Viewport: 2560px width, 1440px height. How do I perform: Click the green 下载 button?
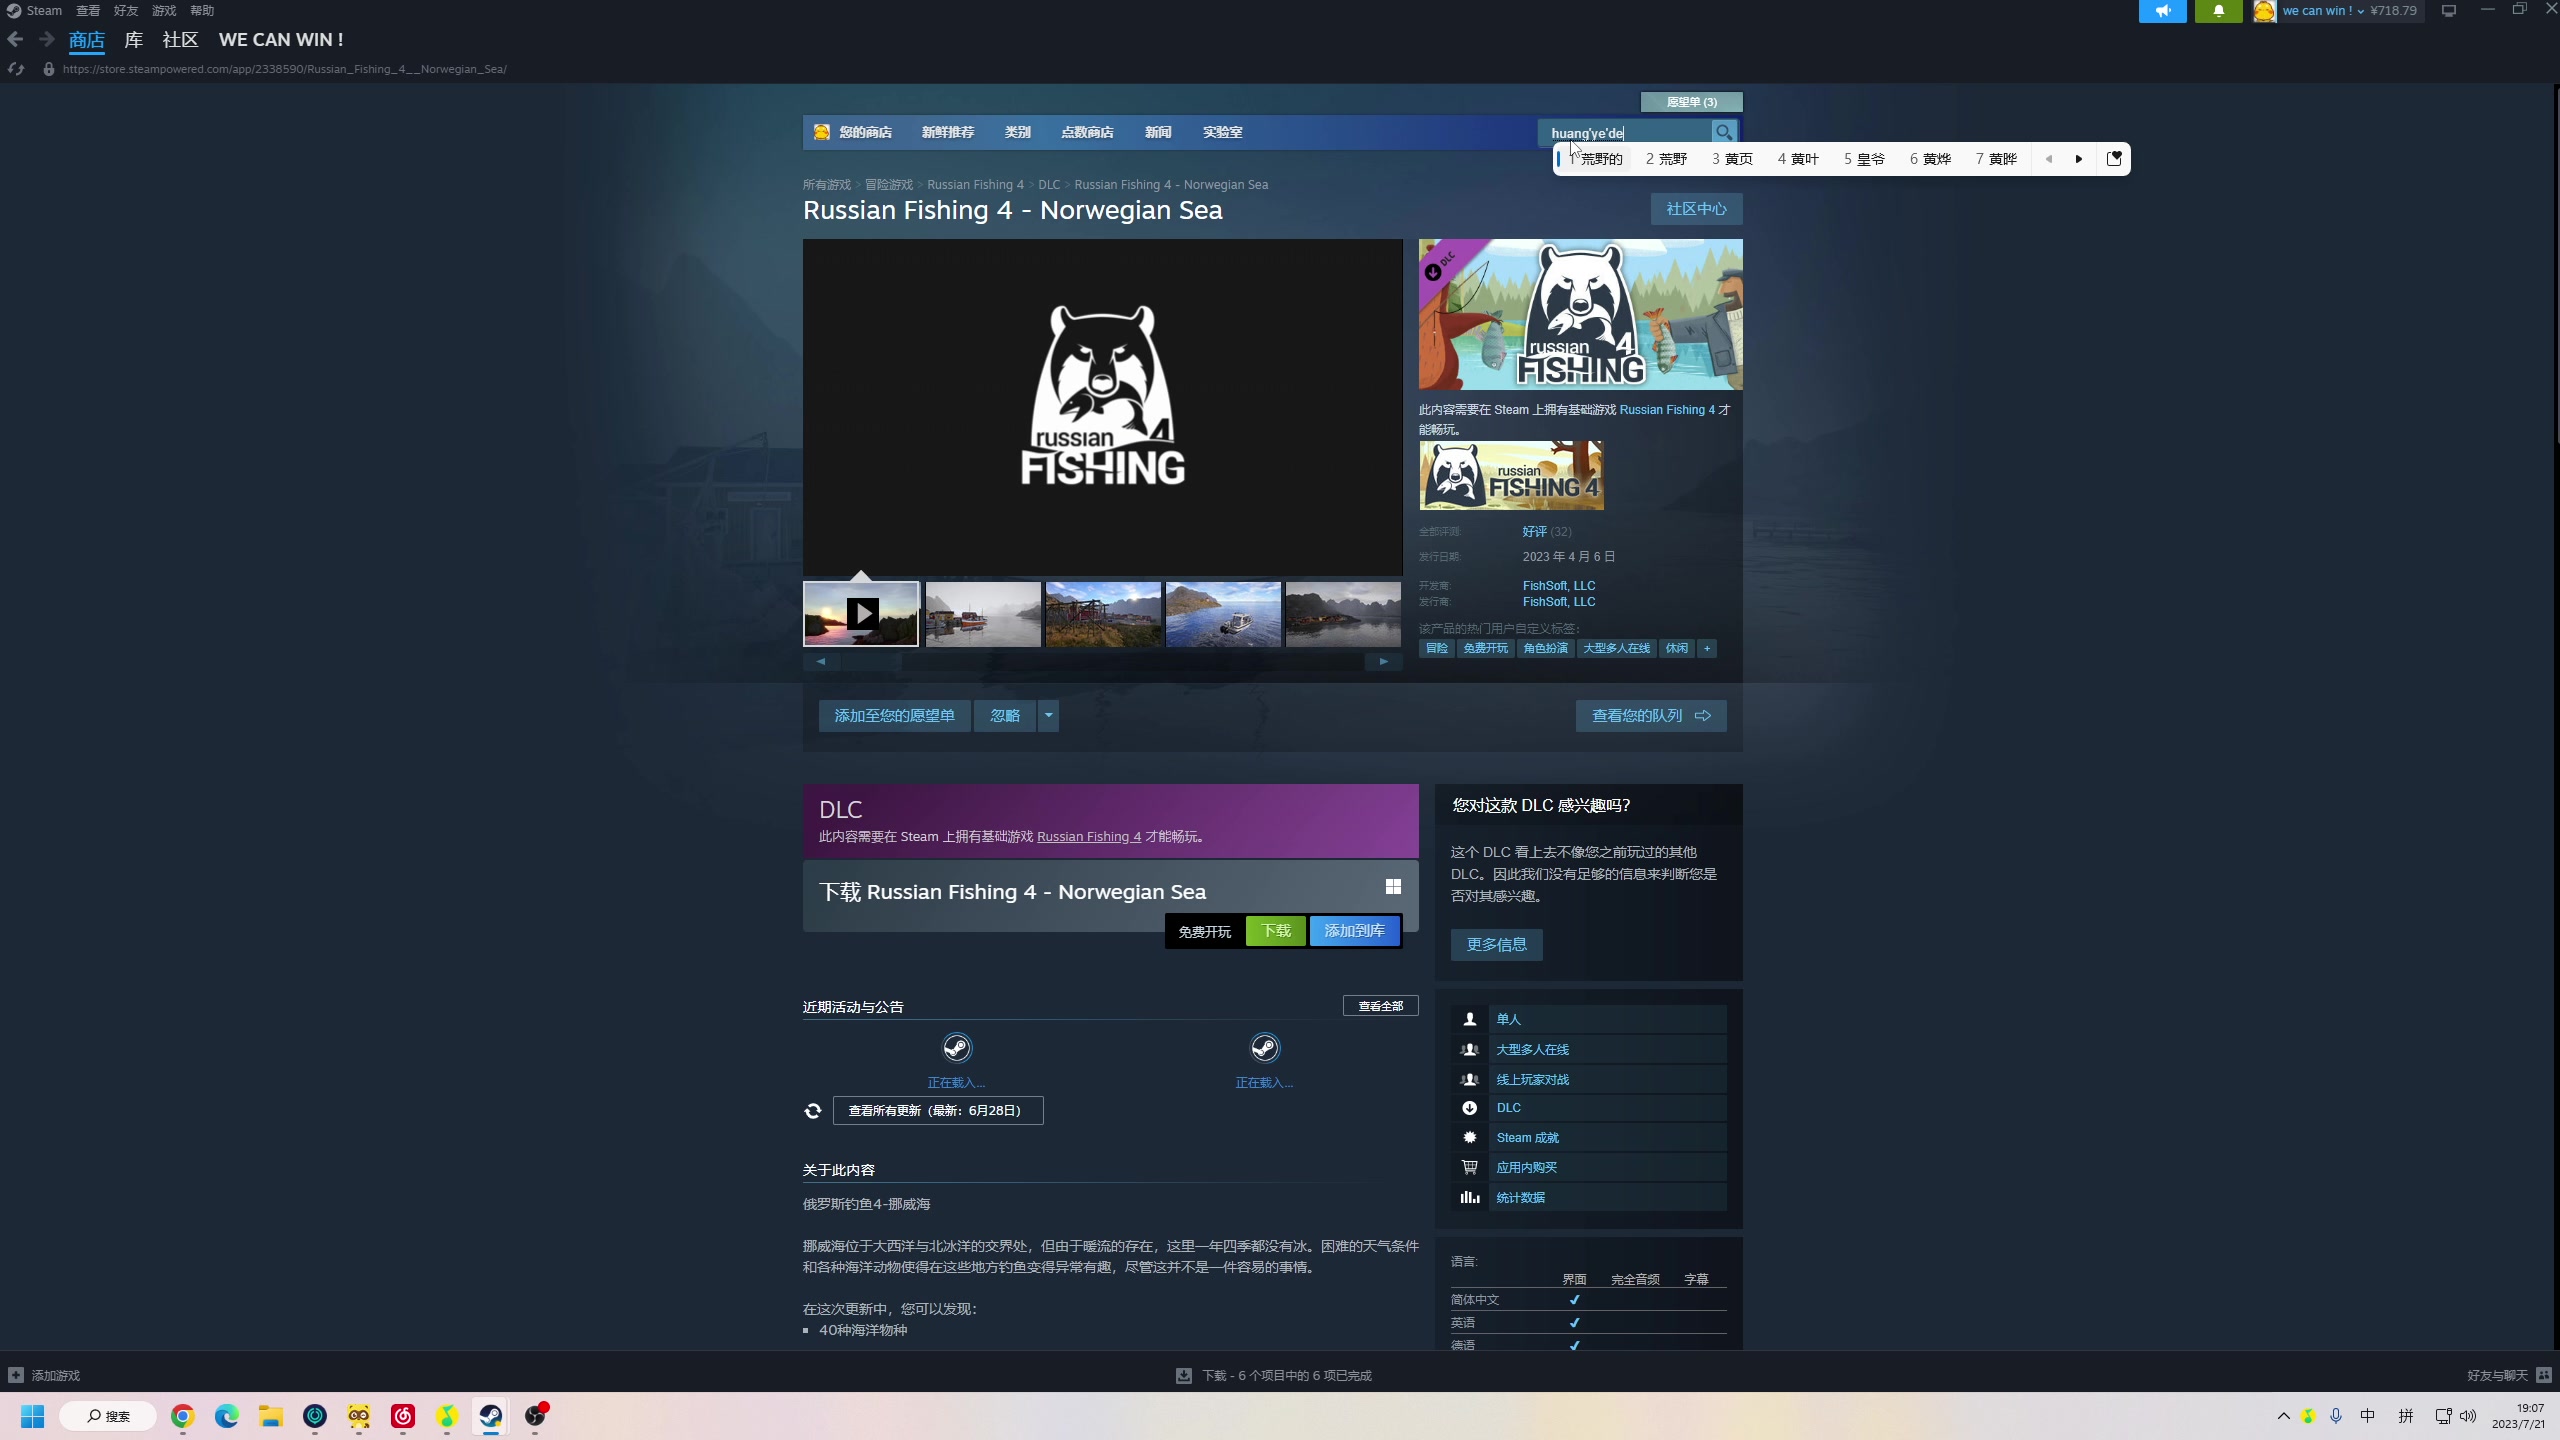tap(1275, 931)
